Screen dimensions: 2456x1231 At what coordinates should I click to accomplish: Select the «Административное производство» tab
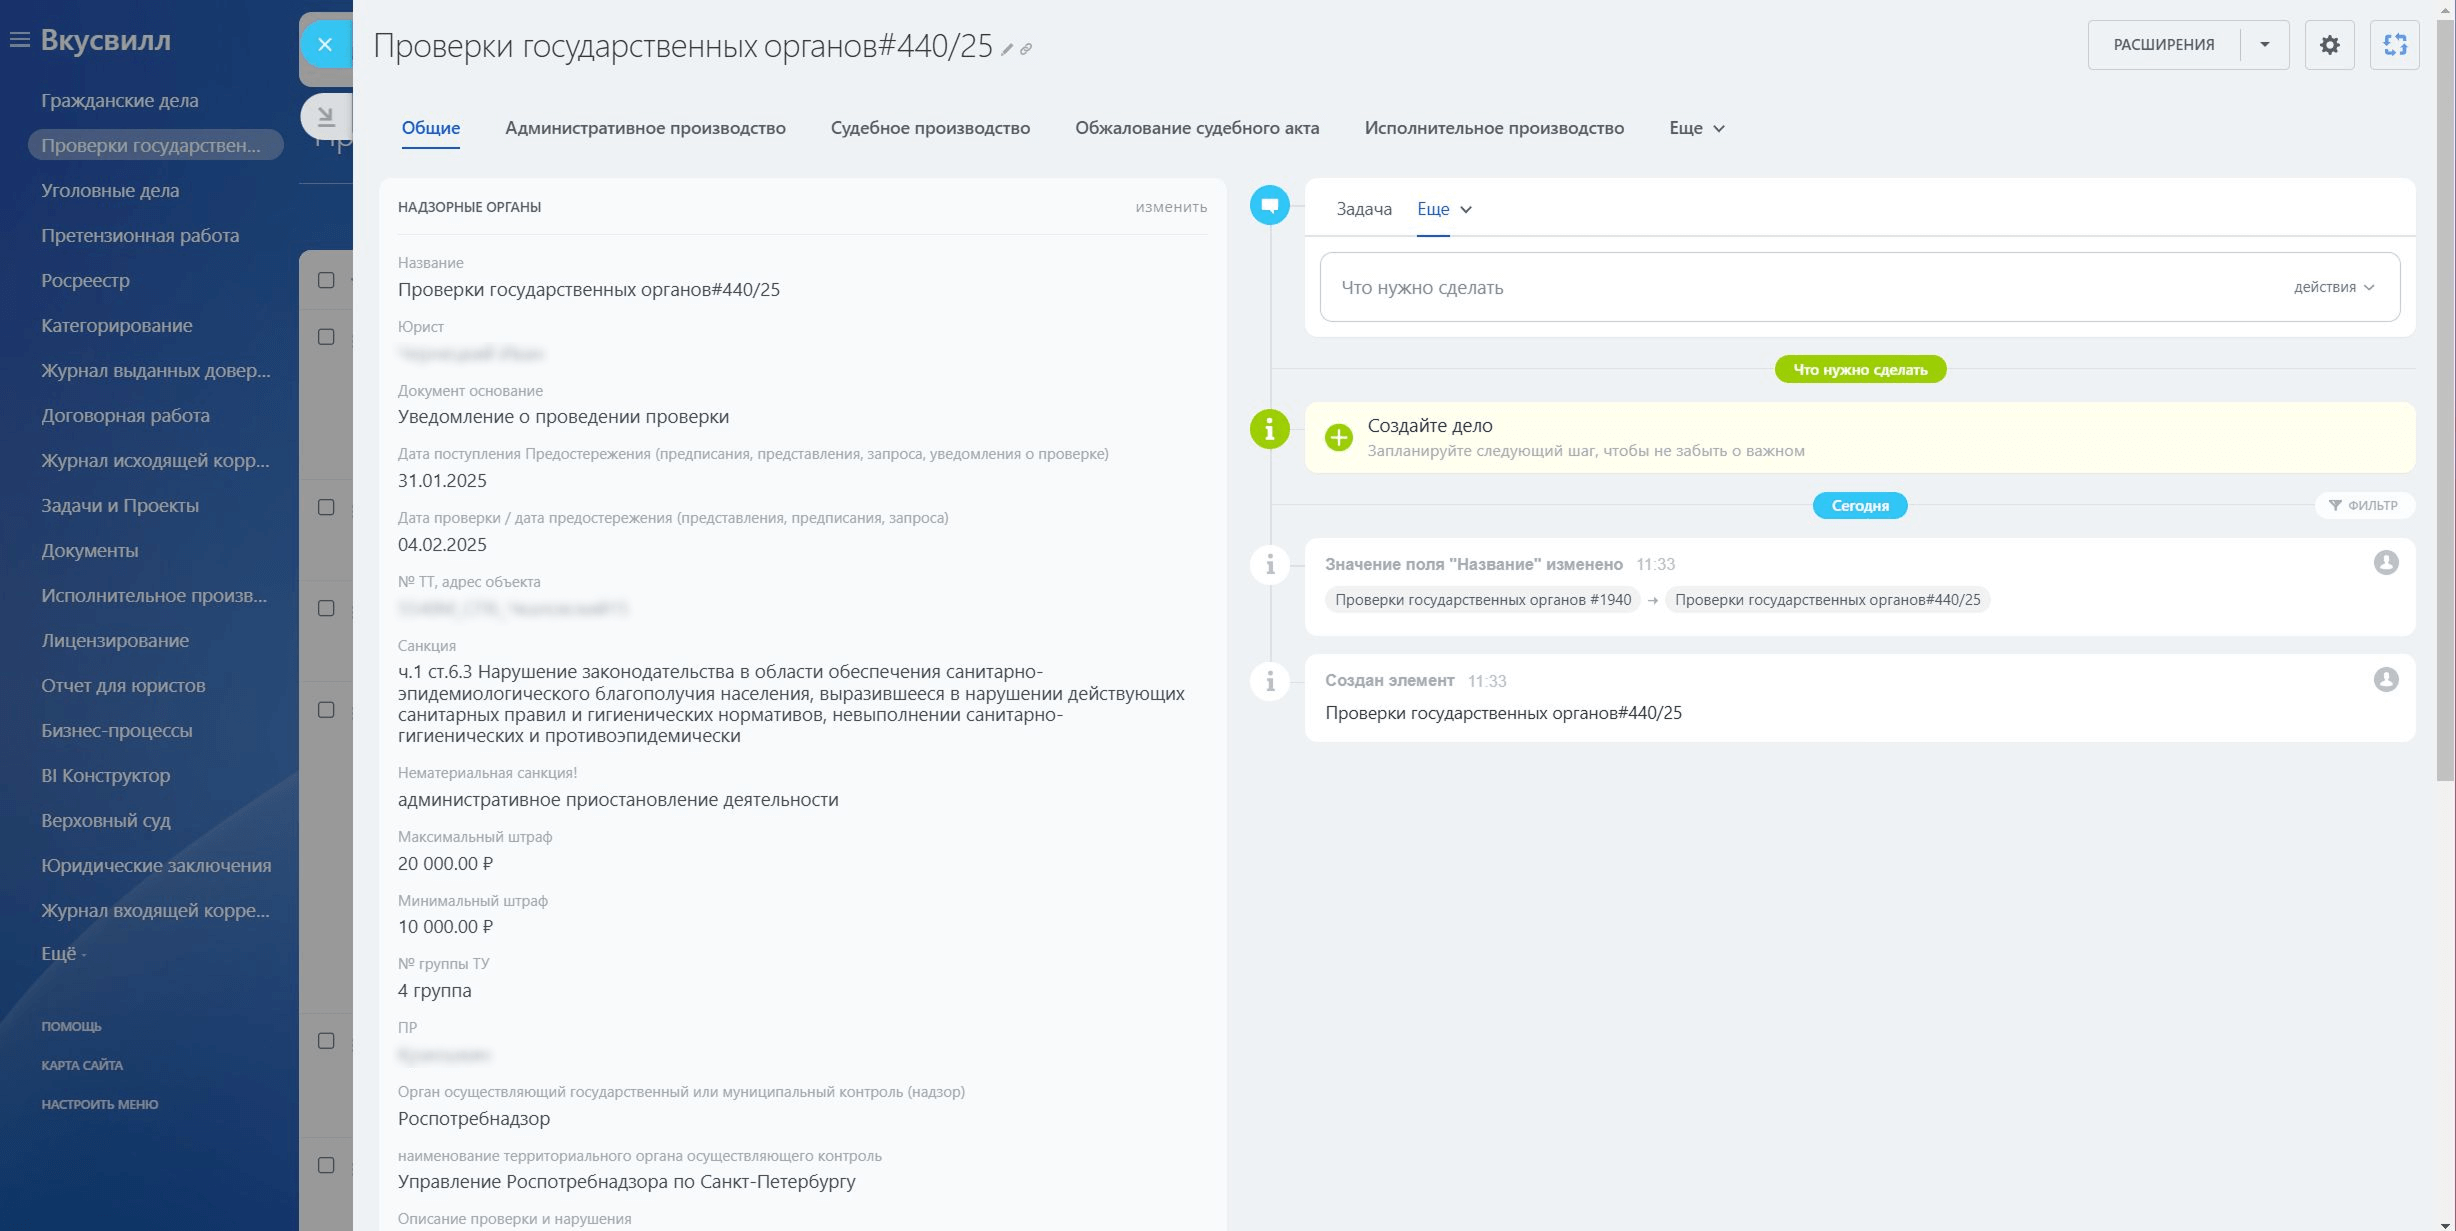(645, 127)
